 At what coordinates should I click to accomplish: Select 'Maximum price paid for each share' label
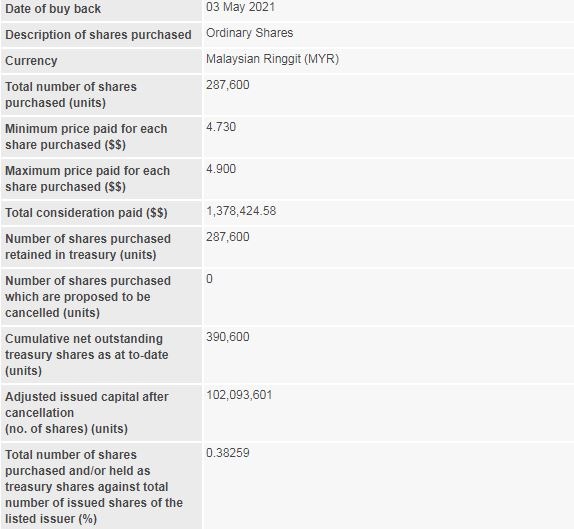tap(87, 179)
